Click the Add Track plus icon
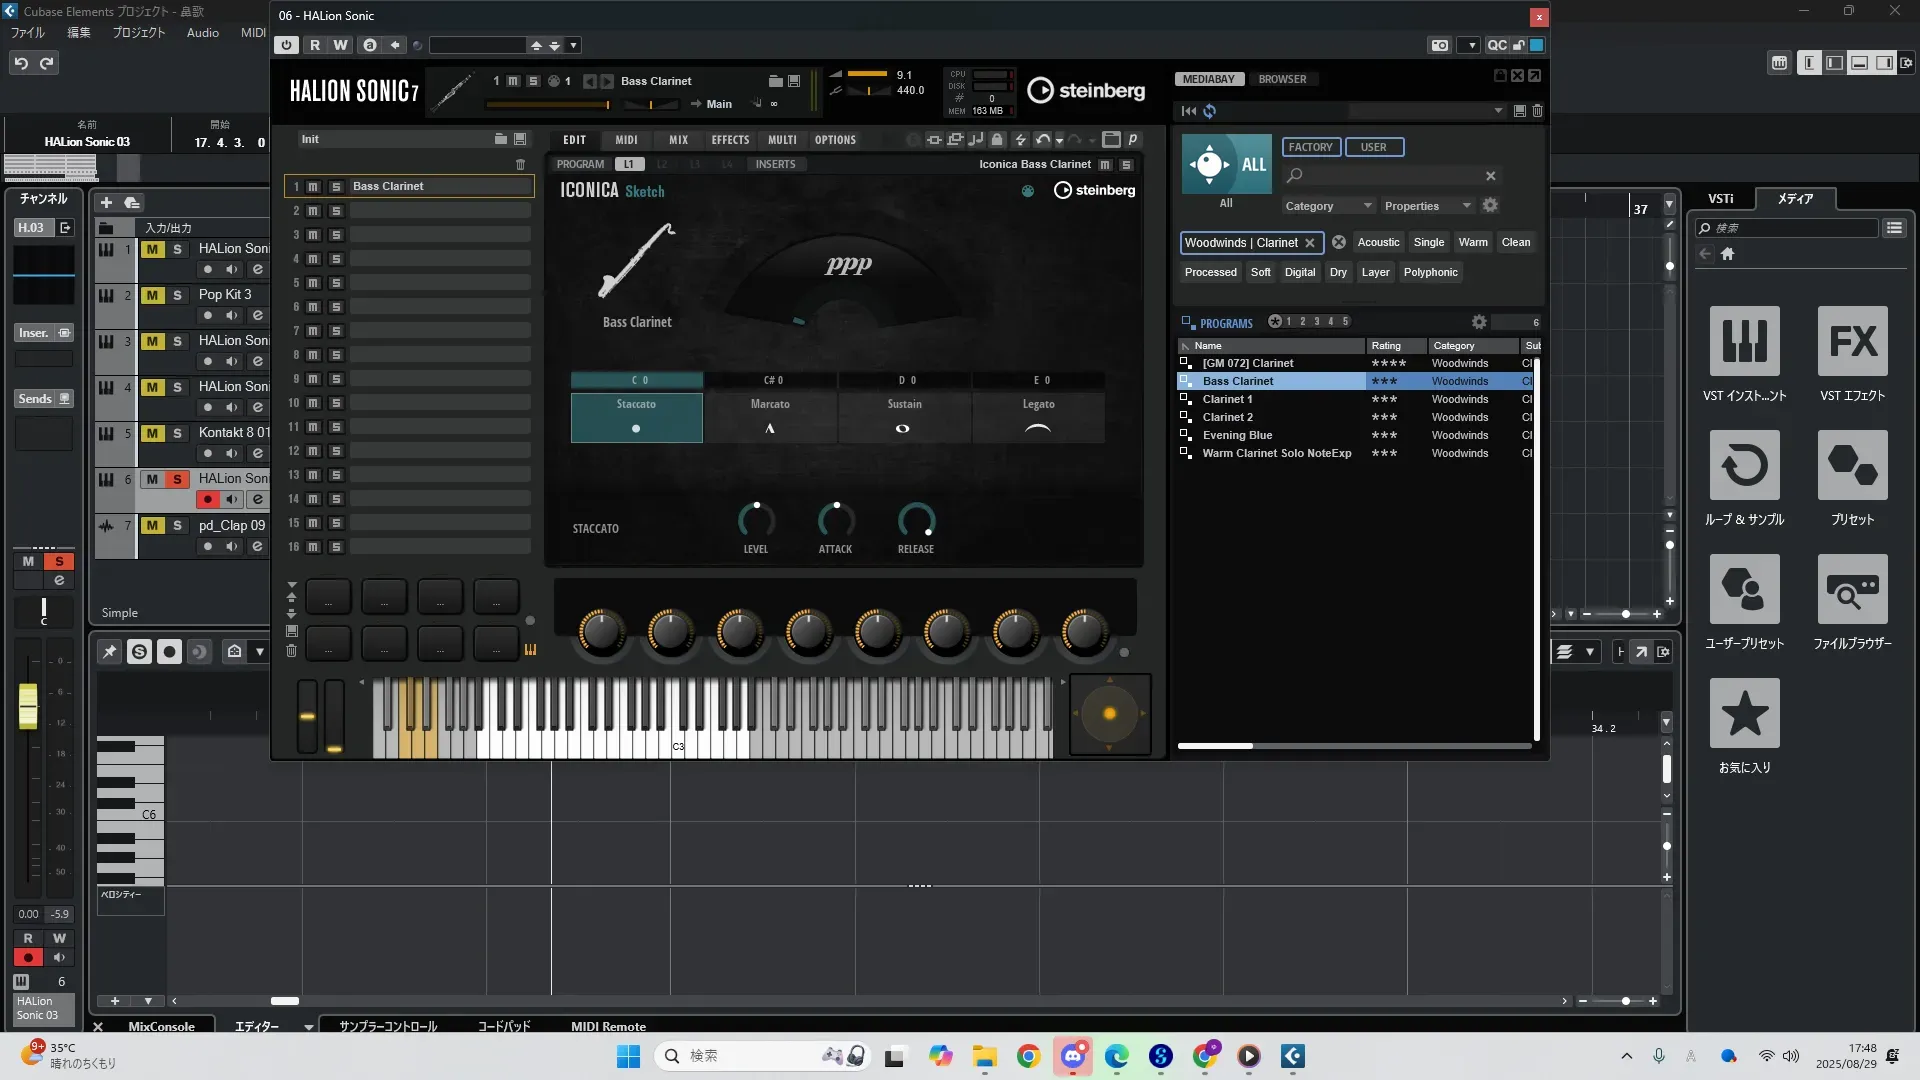 click(x=107, y=202)
